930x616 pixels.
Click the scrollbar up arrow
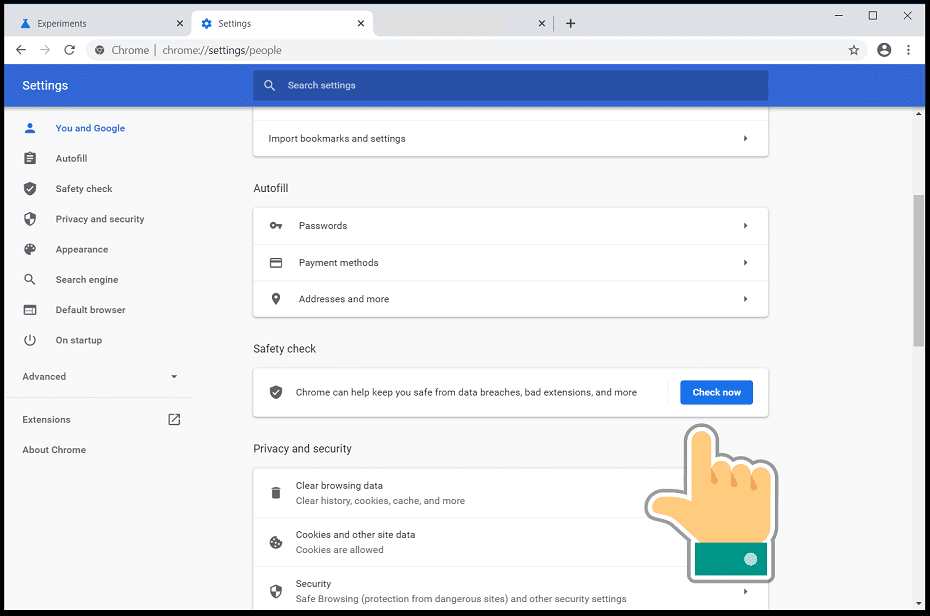point(919,113)
